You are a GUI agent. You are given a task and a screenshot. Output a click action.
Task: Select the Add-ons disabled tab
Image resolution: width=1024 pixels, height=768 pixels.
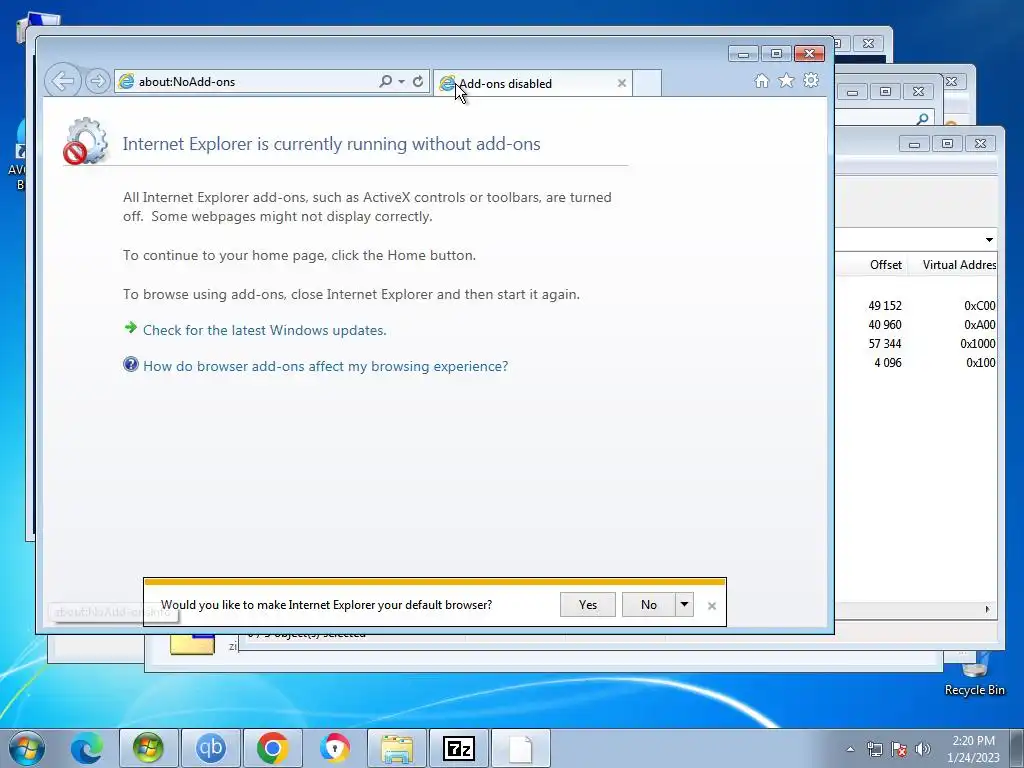(532, 84)
